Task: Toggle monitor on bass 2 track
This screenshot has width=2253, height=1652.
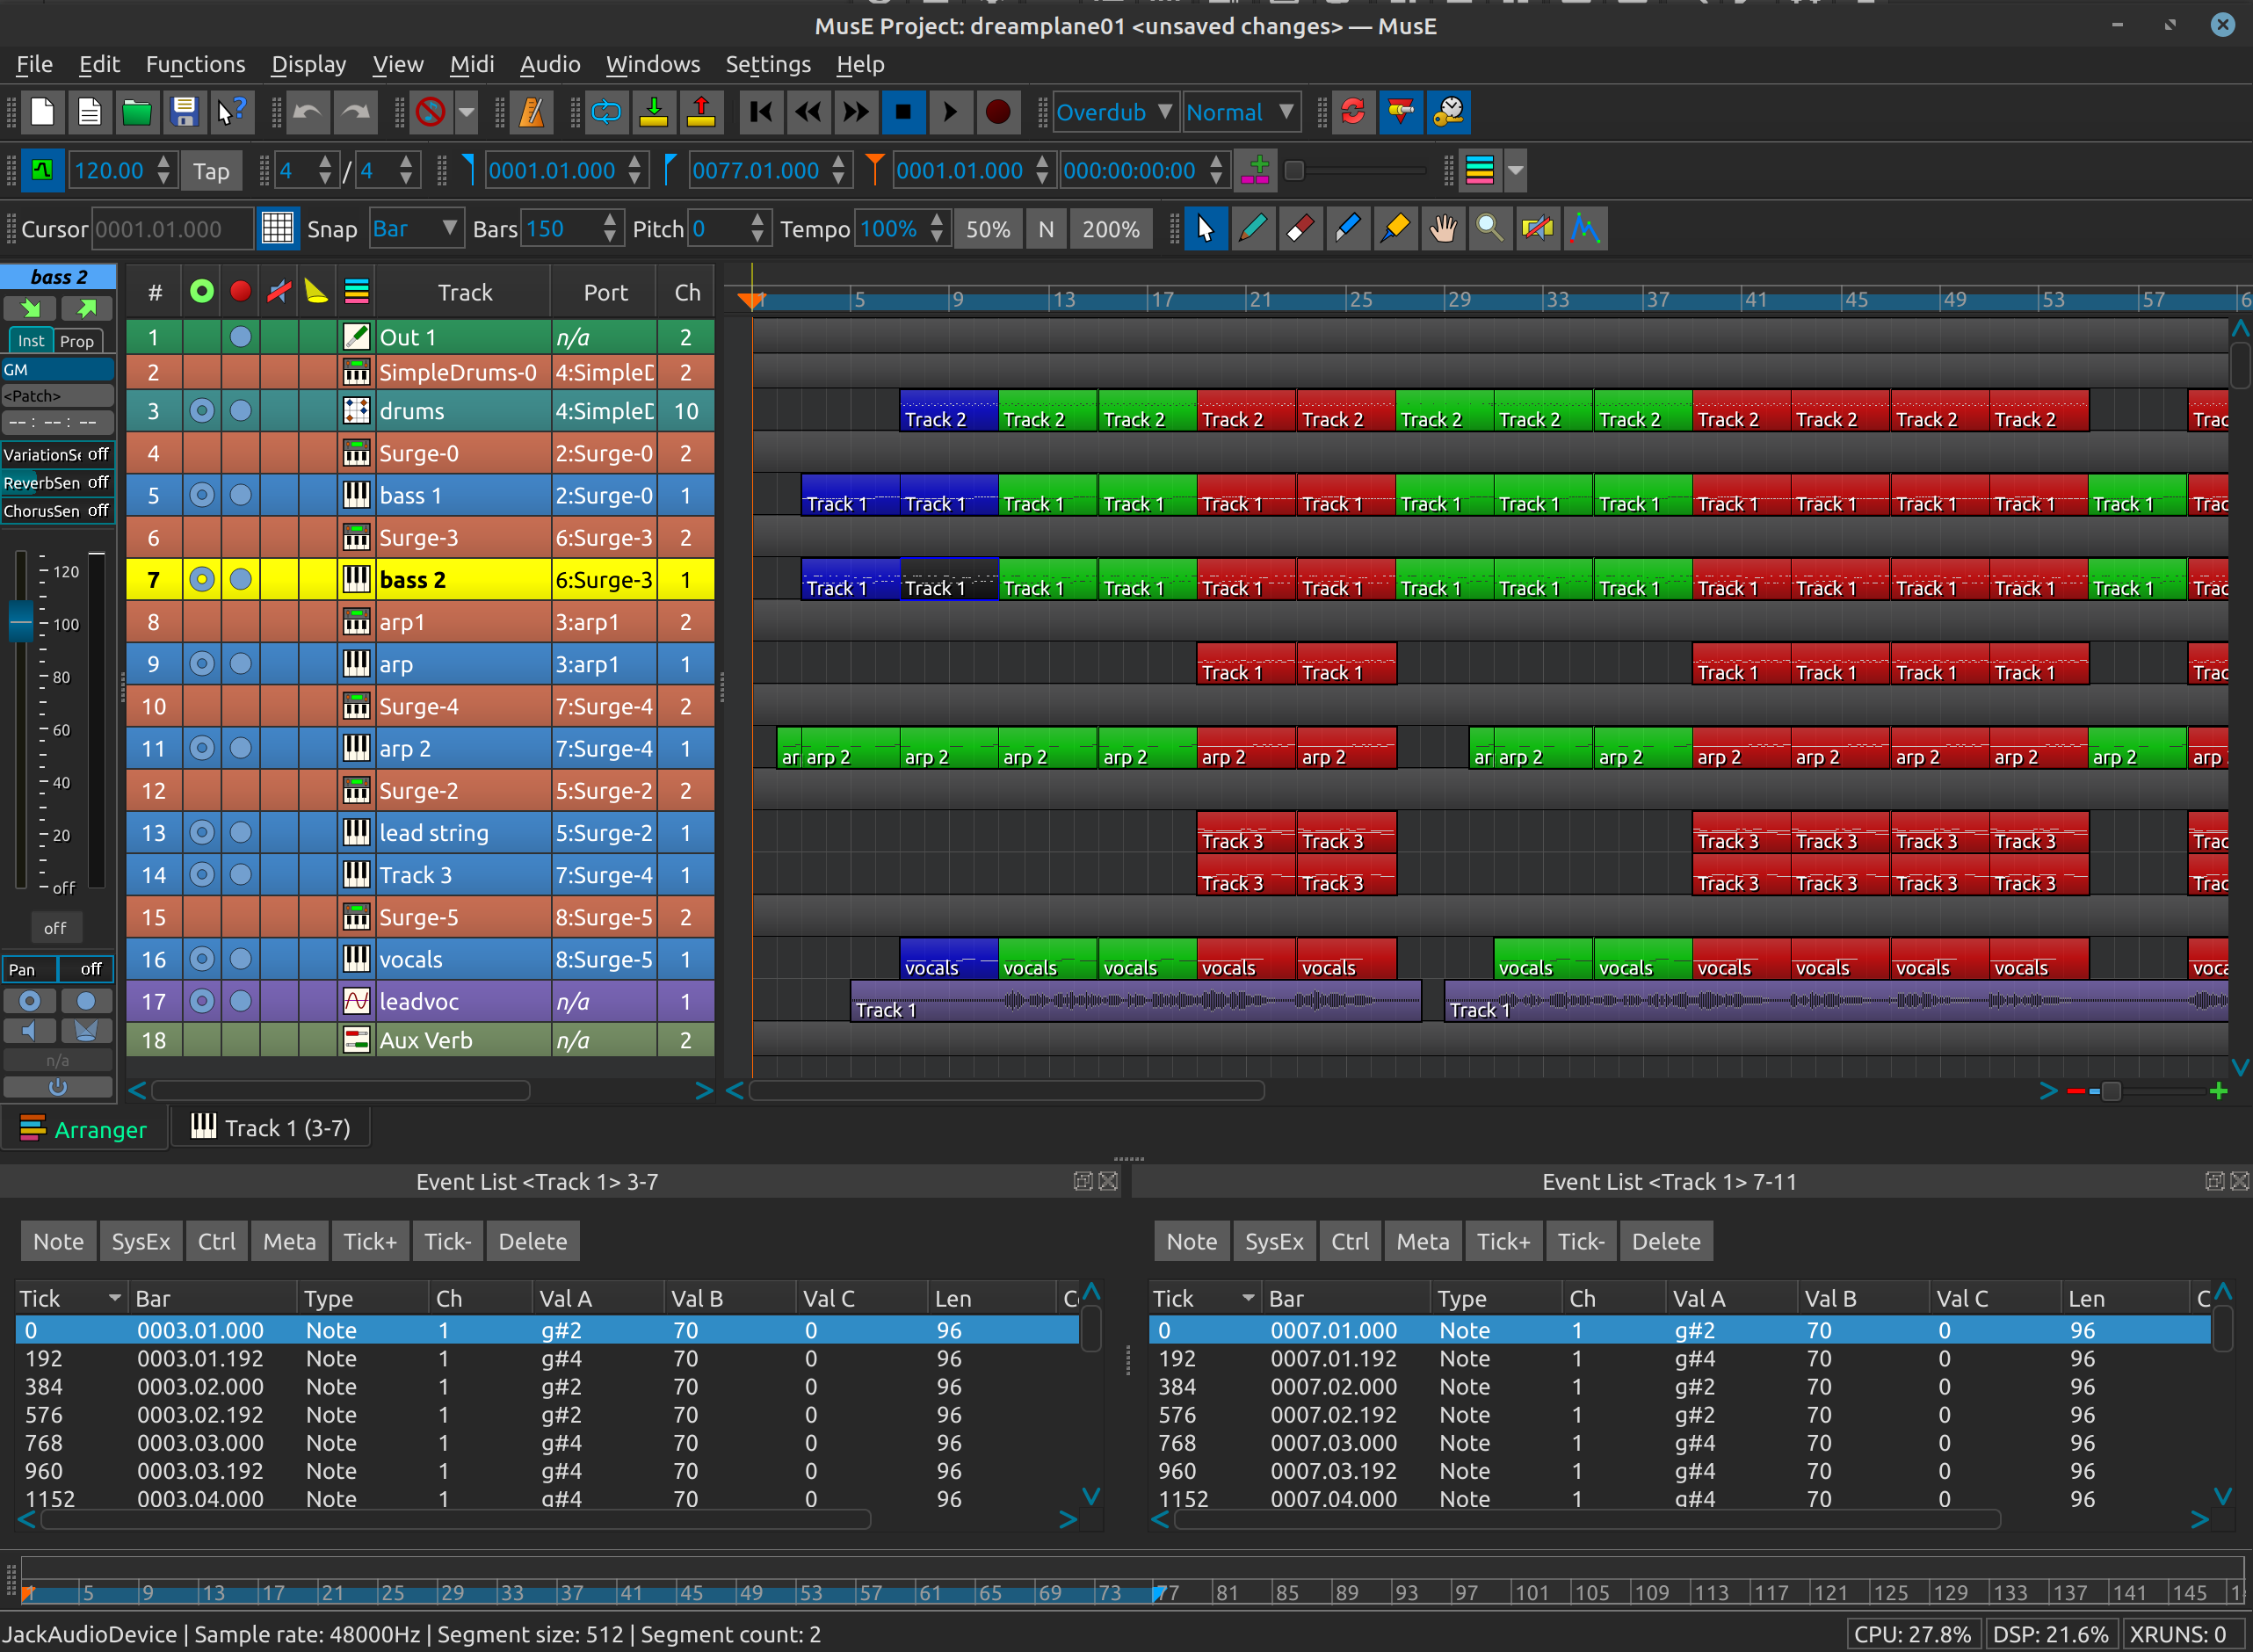Action: click(202, 580)
